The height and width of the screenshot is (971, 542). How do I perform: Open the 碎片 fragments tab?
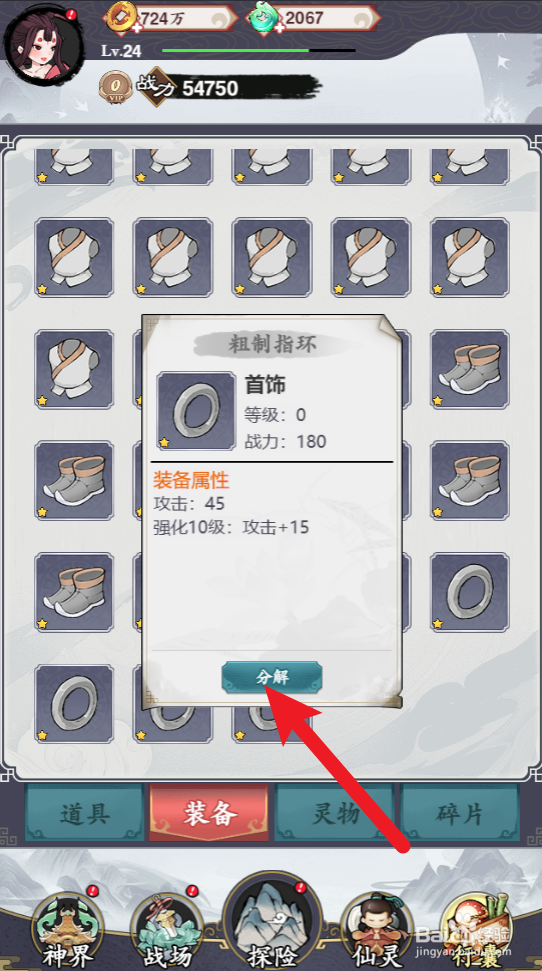pos(460,814)
